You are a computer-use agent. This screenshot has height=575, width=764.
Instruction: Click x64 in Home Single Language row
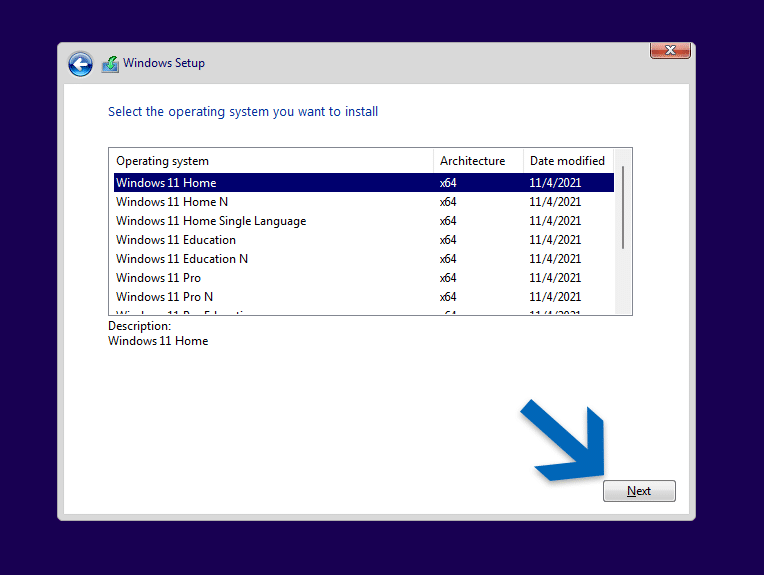(448, 221)
